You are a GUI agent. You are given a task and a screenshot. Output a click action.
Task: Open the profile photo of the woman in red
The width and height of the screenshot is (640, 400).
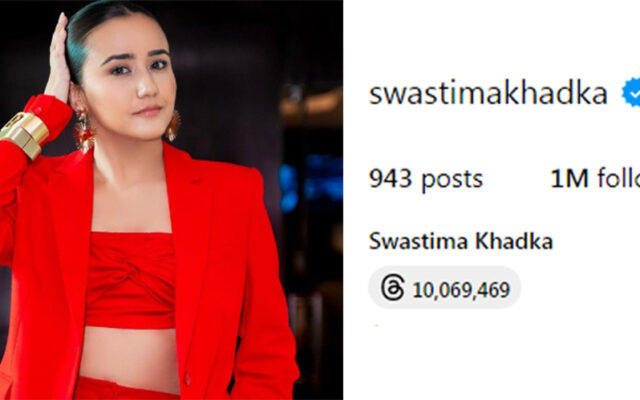(x=171, y=200)
